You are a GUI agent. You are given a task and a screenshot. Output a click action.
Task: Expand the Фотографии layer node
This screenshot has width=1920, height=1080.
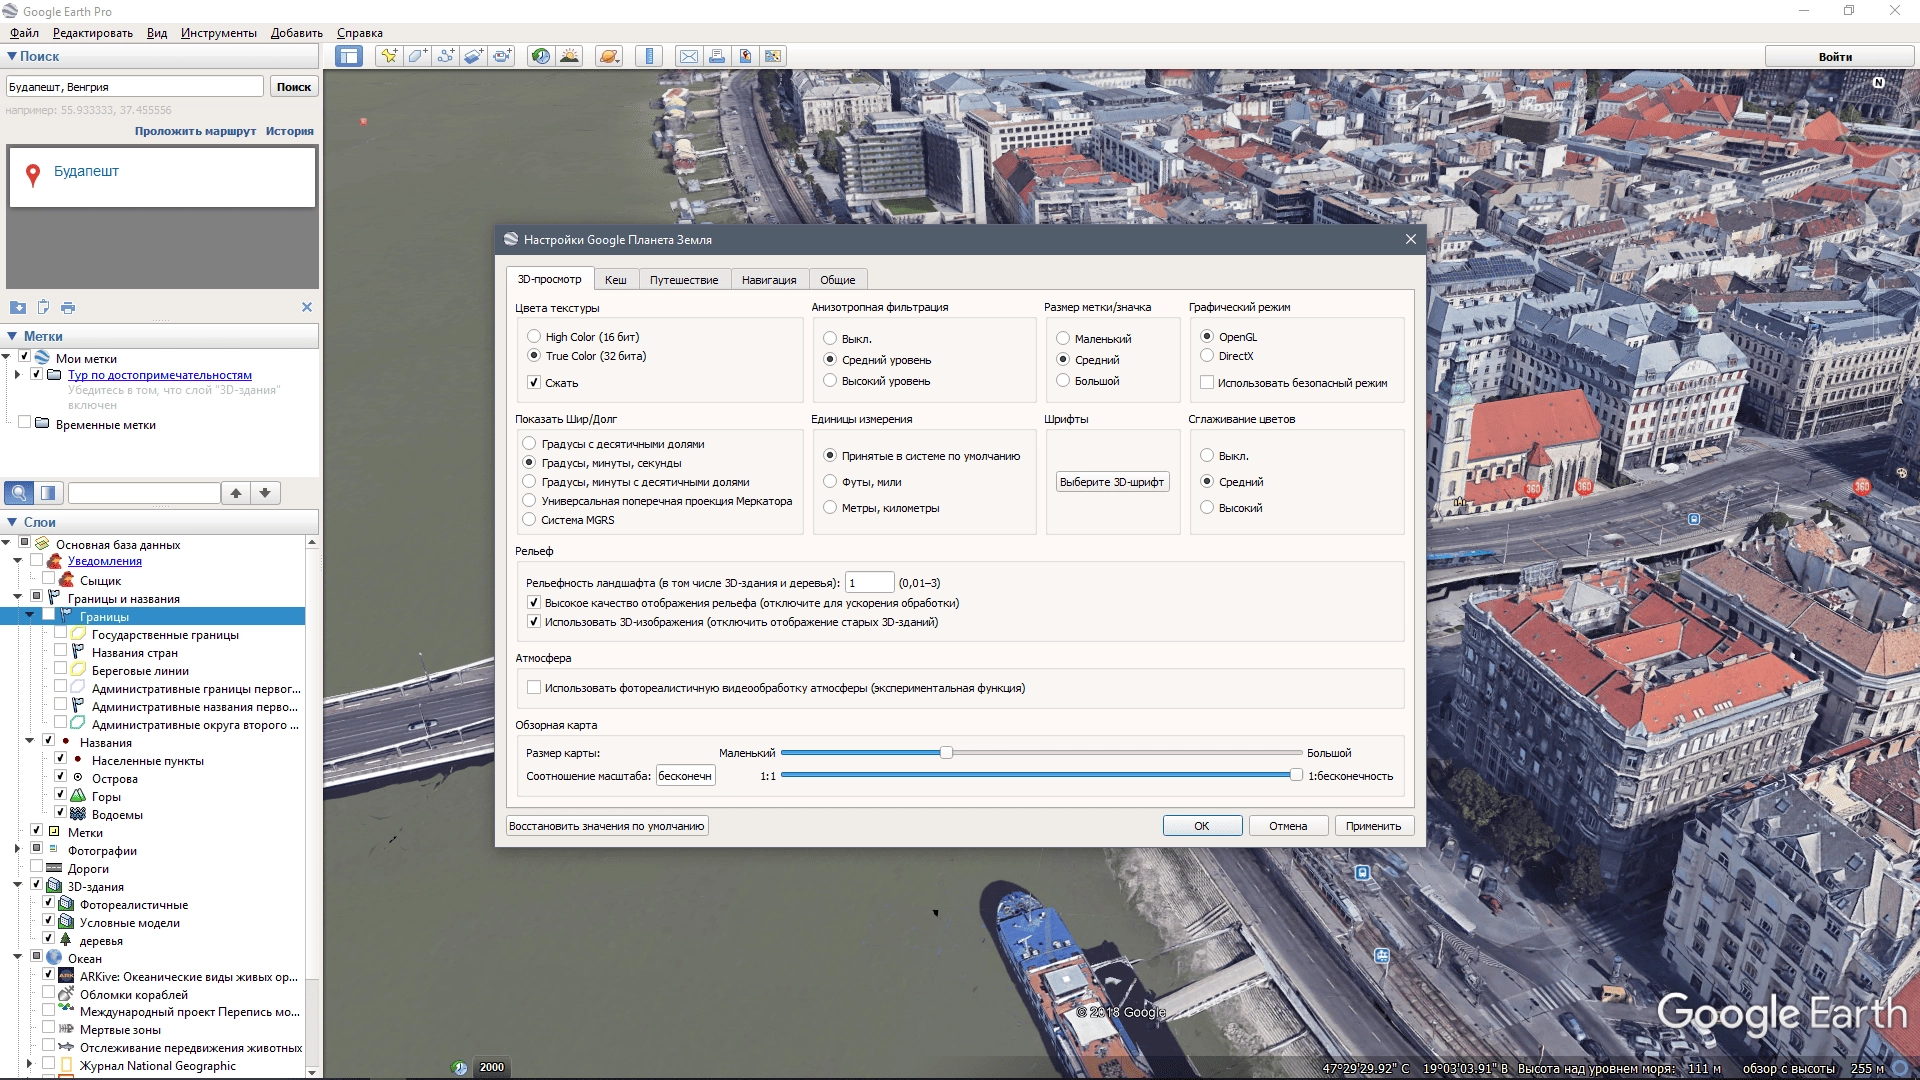click(x=17, y=849)
